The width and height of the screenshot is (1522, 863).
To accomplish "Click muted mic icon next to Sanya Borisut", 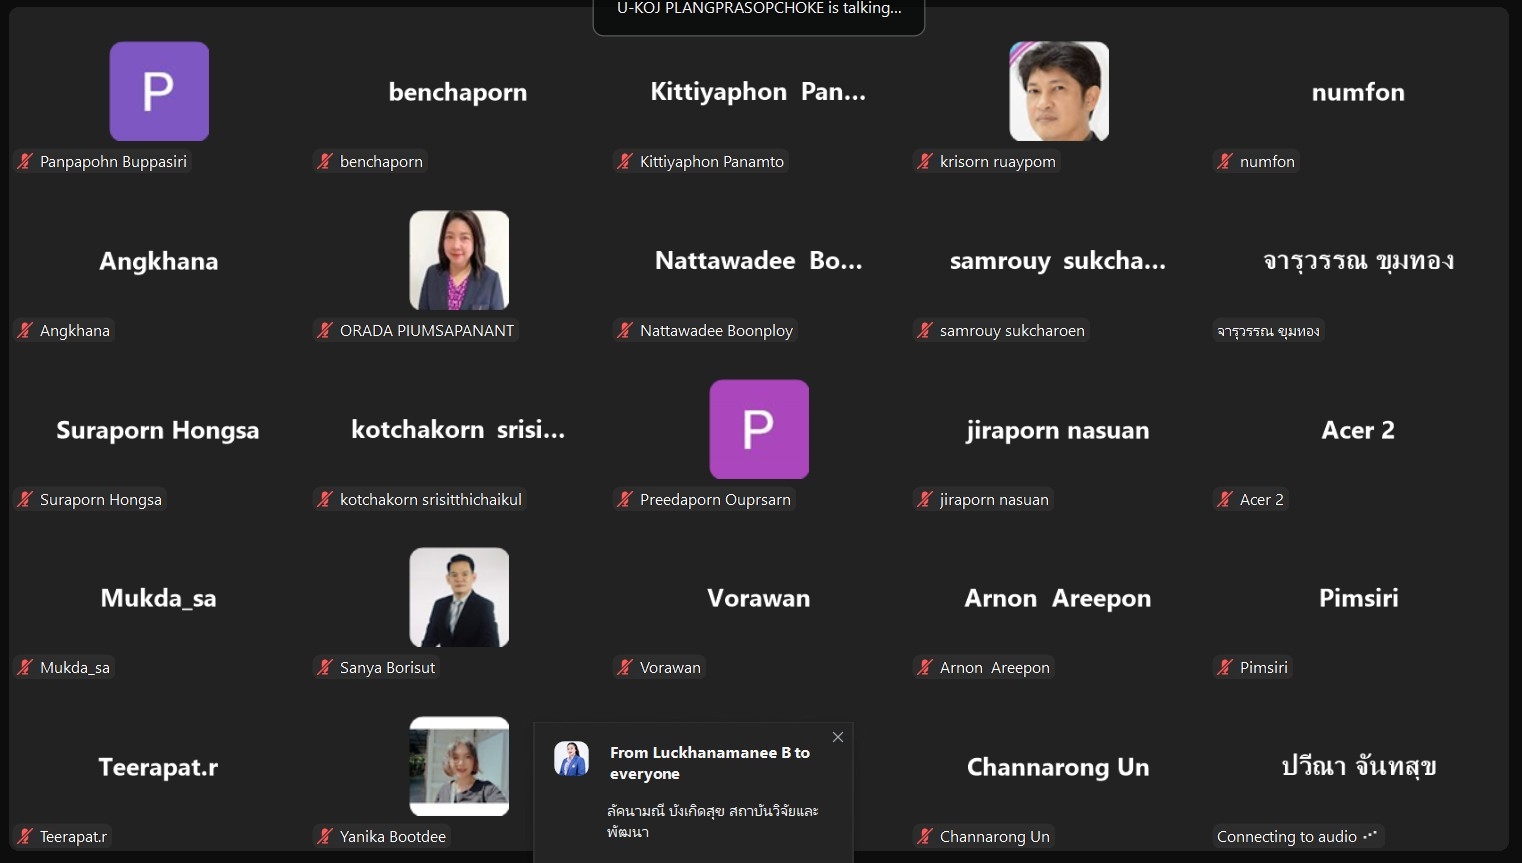I will [x=325, y=667].
